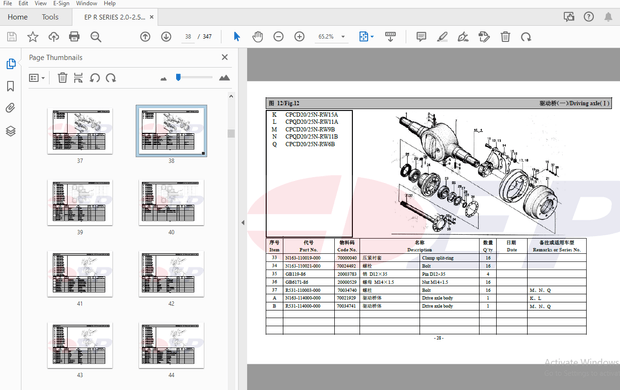Select page 37 thumbnail
The image size is (620, 390).
point(80,131)
